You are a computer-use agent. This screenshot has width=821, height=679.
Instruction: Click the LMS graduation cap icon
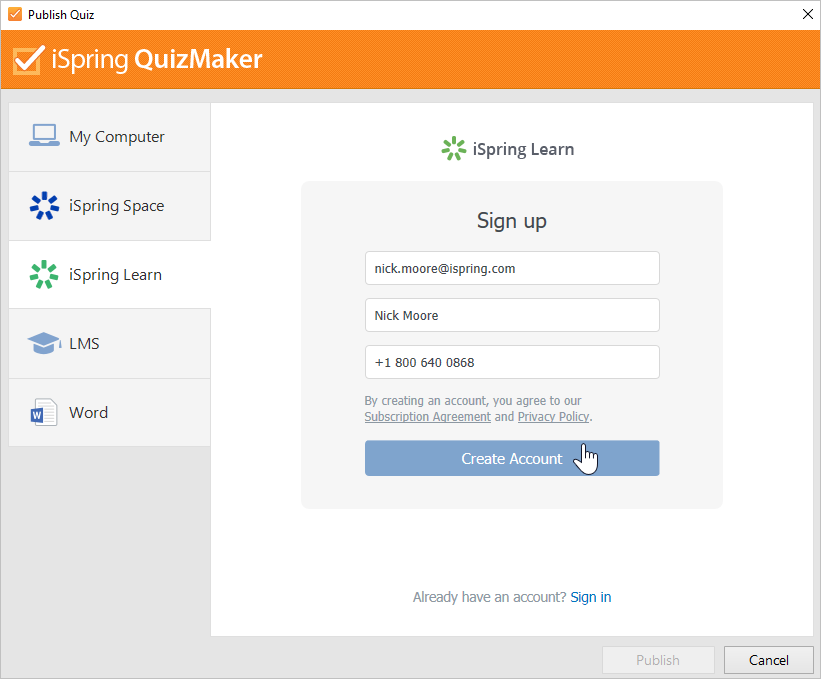tap(44, 344)
